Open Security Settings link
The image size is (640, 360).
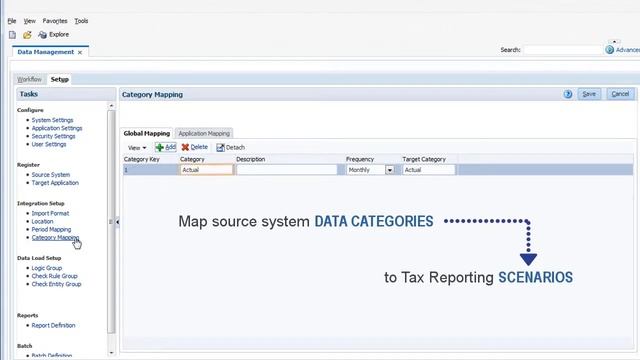click(53, 136)
